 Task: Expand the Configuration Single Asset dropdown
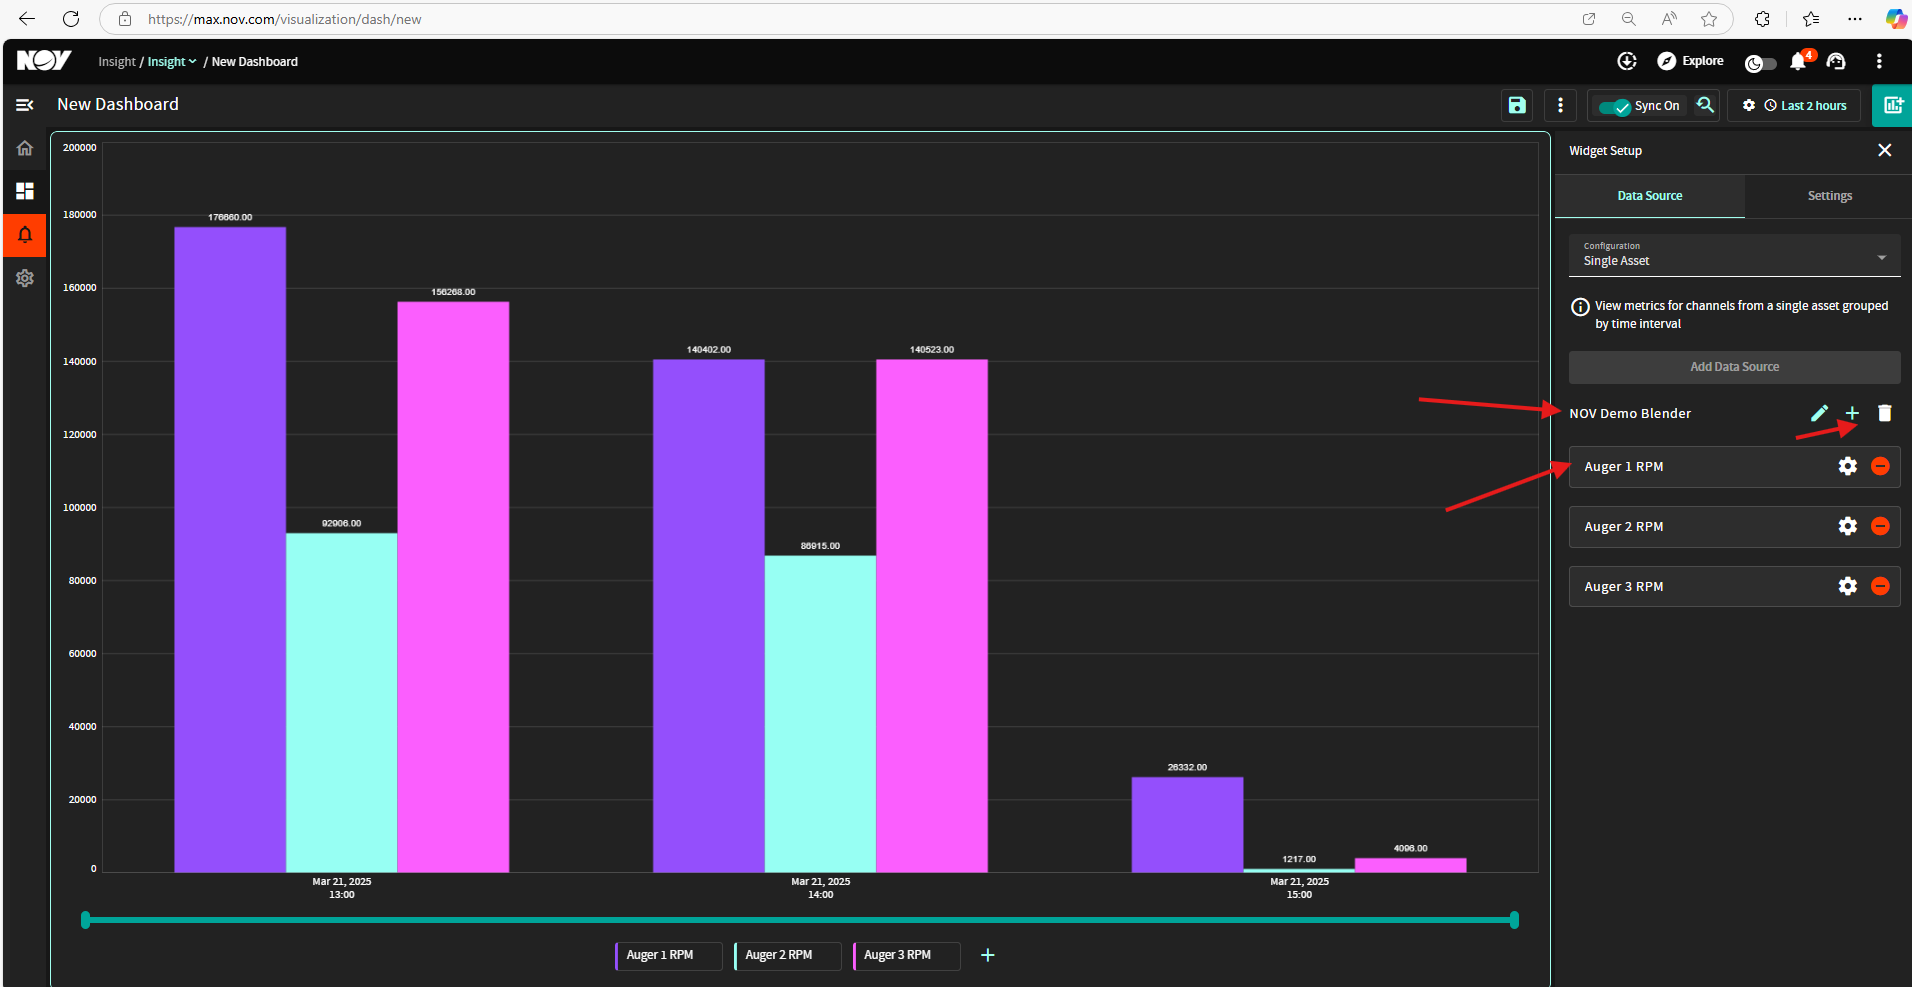(1734, 255)
